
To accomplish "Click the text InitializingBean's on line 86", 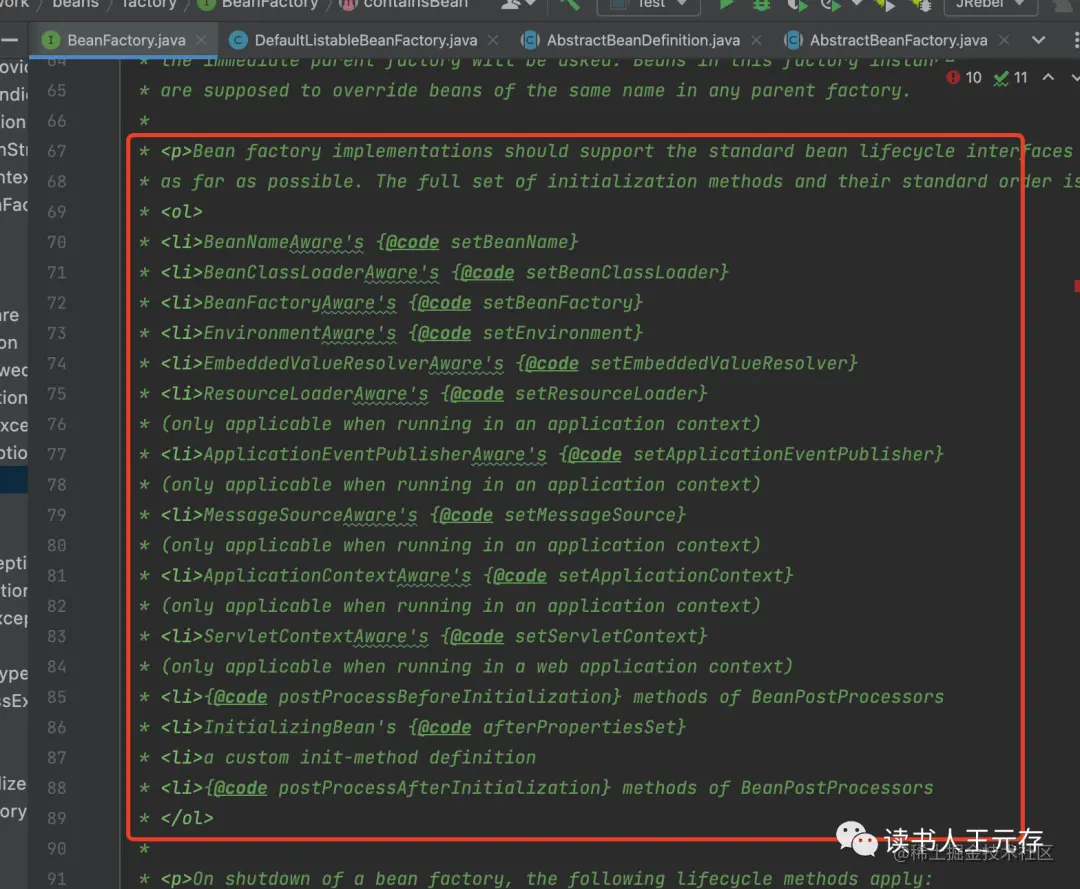I will coord(300,727).
